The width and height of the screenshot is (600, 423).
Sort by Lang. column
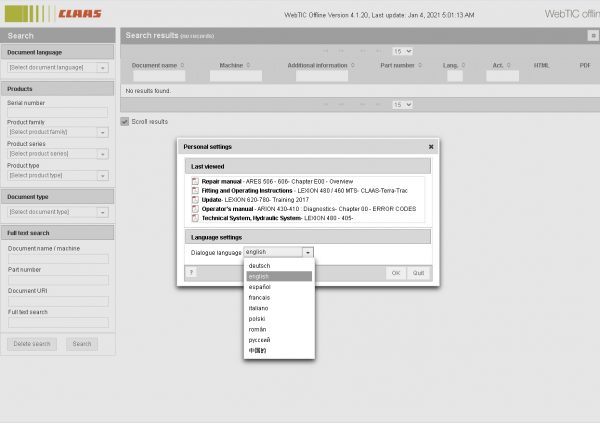click(x=463, y=65)
